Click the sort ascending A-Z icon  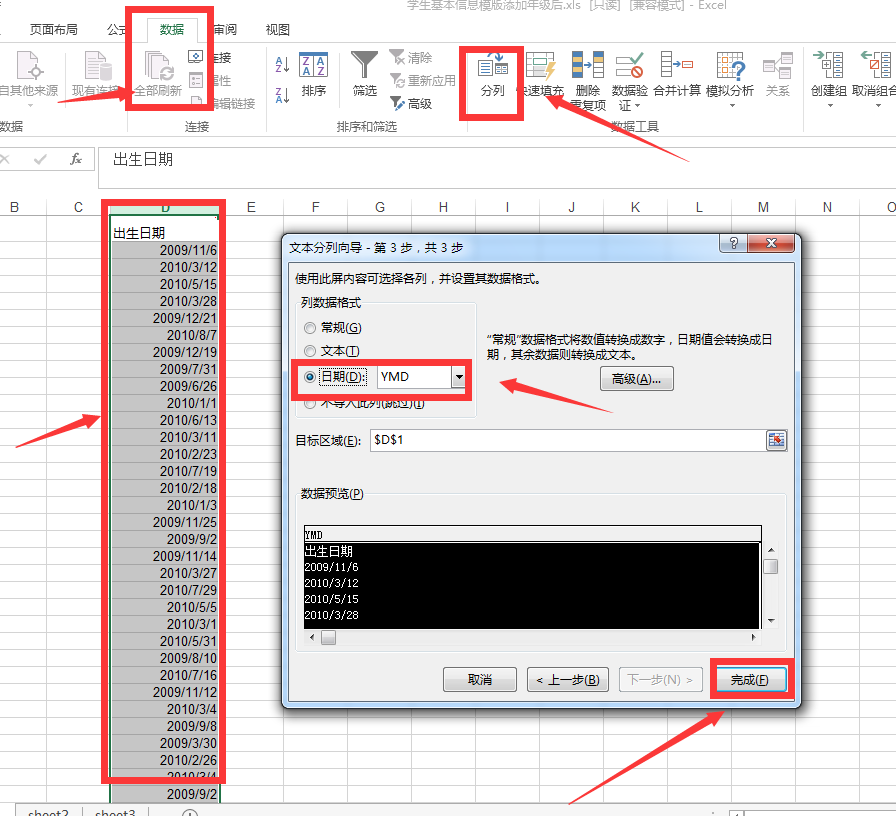click(282, 66)
